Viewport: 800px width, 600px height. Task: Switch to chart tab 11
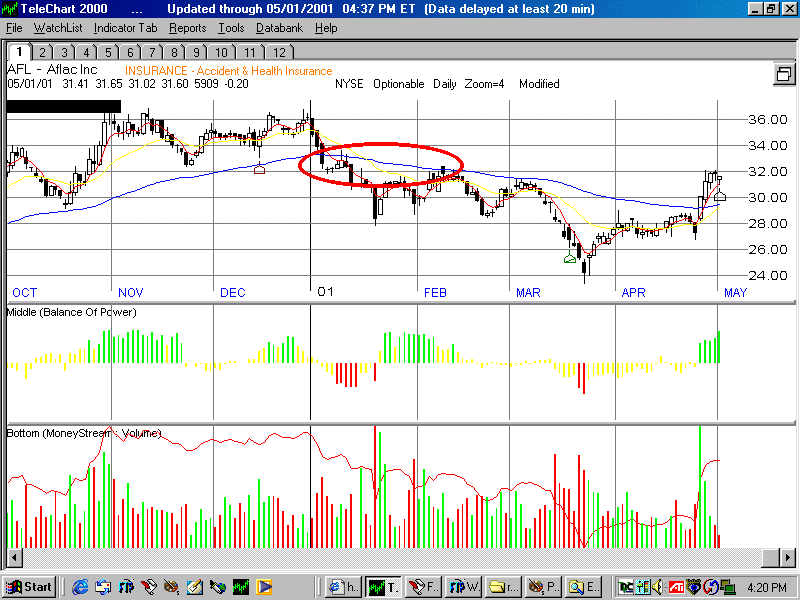[249, 53]
